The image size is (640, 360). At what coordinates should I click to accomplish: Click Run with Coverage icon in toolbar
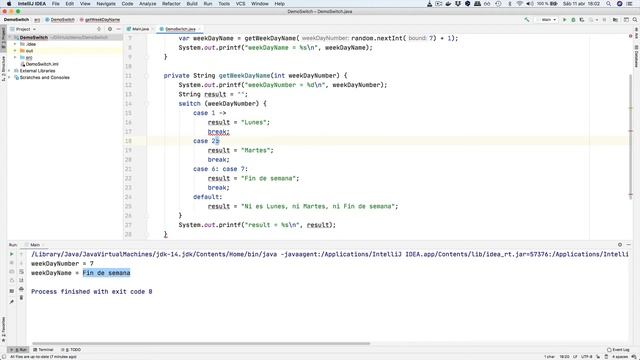(582, 20)
